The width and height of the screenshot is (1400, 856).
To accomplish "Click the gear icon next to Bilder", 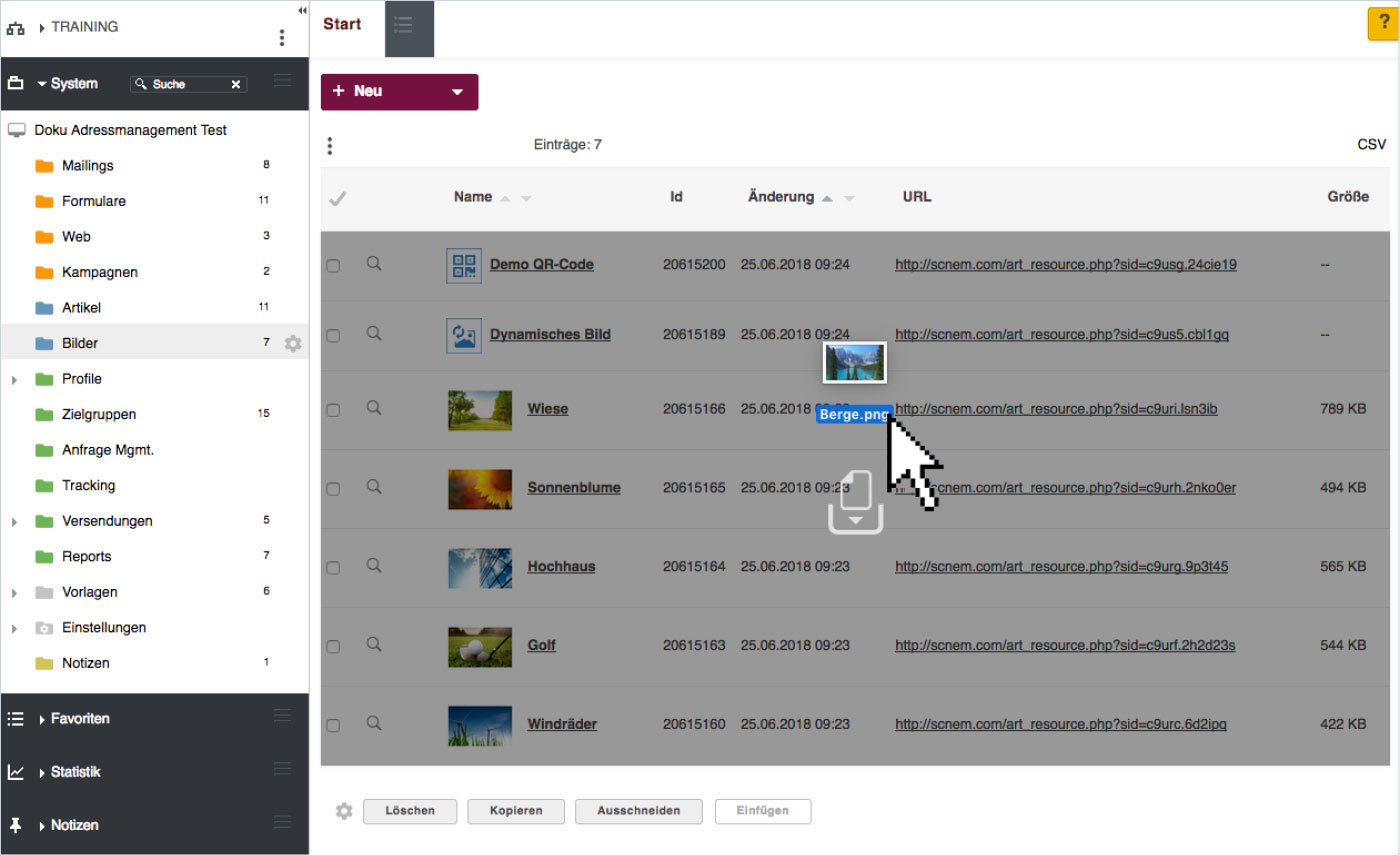I will click(293, 343).
